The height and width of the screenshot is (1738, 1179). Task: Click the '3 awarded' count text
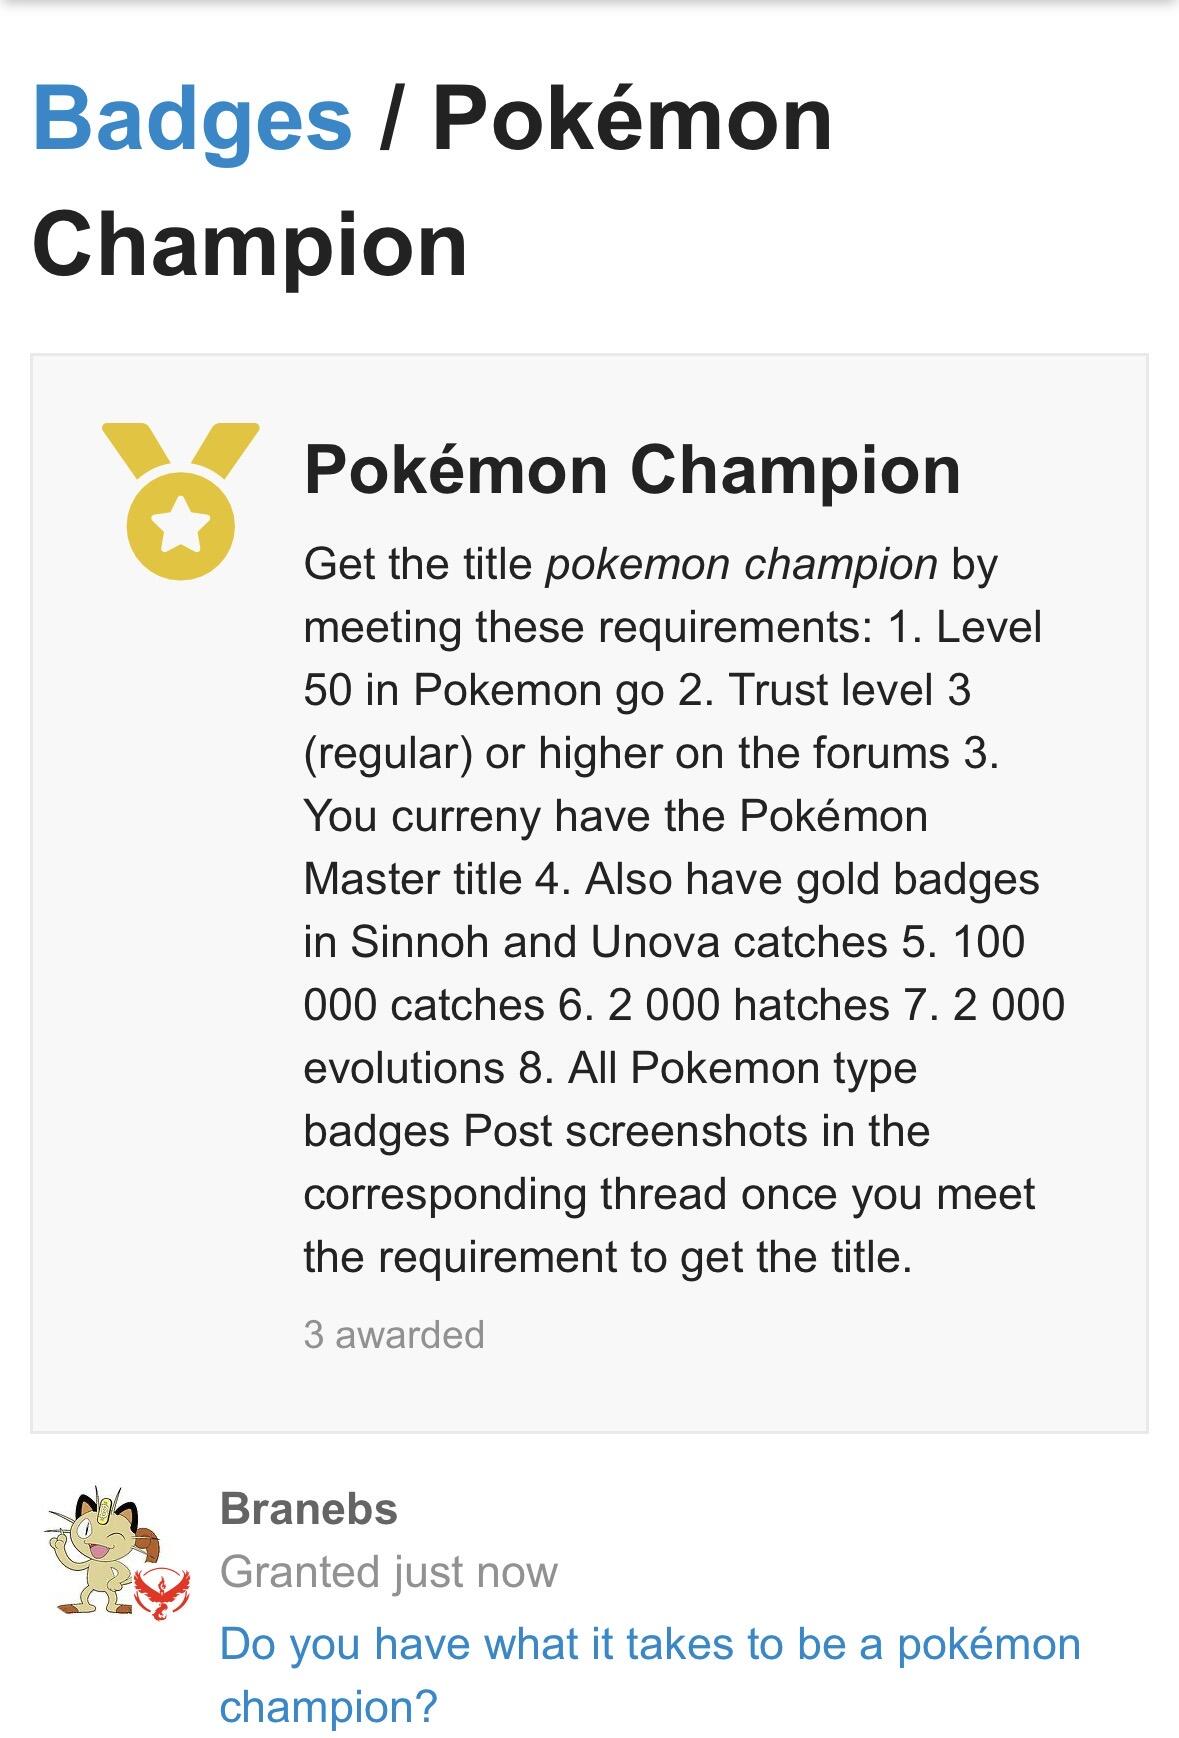pos(393,1334)
